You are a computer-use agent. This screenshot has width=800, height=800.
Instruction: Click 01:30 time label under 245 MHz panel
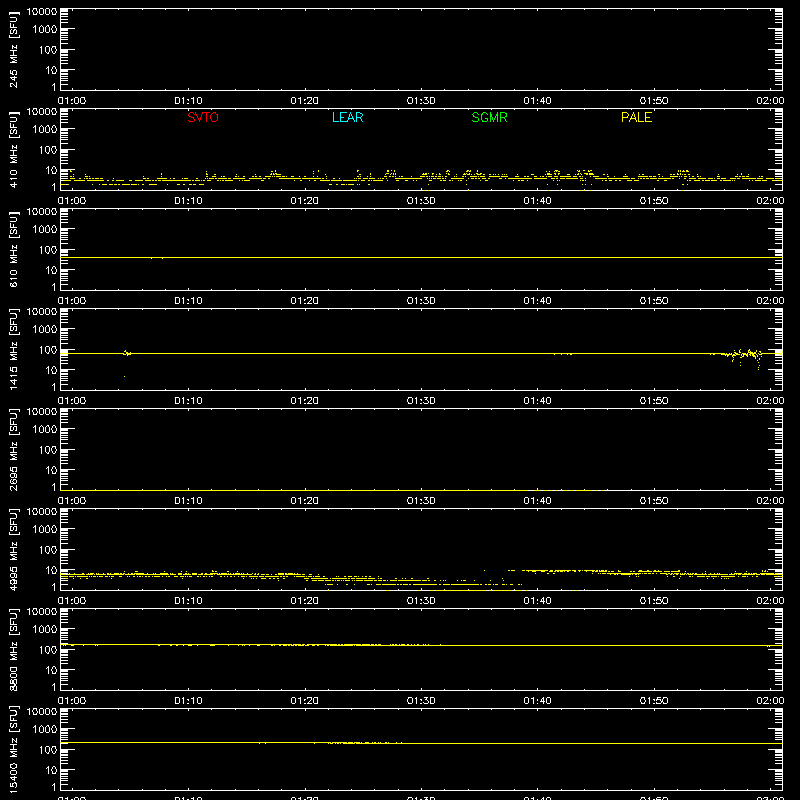[x=421, y=101]
